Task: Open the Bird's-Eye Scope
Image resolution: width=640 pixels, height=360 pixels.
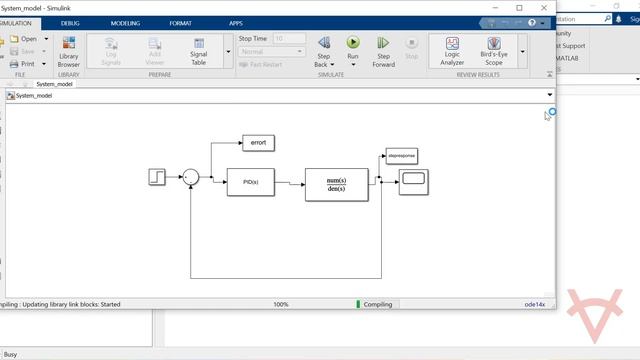Action: (x=494, y=51)
